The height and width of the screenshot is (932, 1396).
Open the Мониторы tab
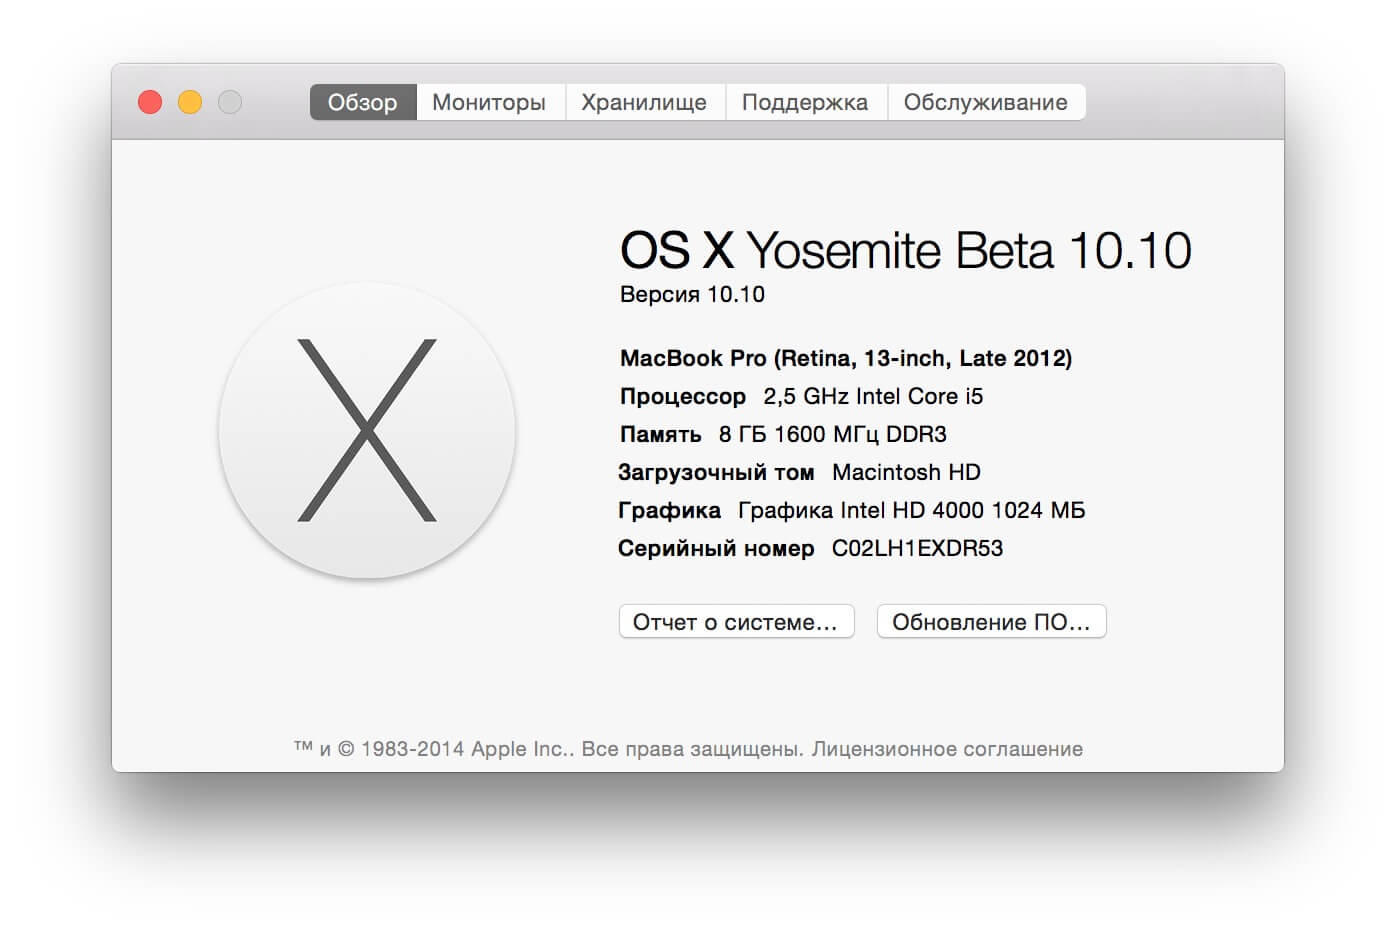point(489,102)
